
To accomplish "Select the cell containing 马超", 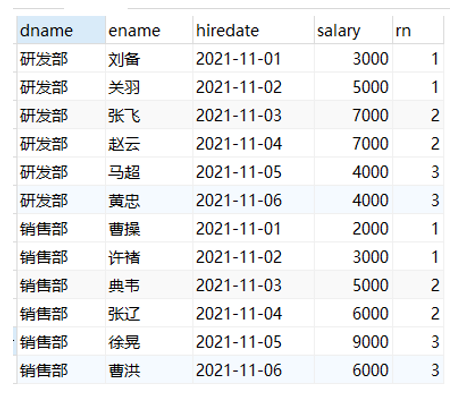I will tap(149, 172).
